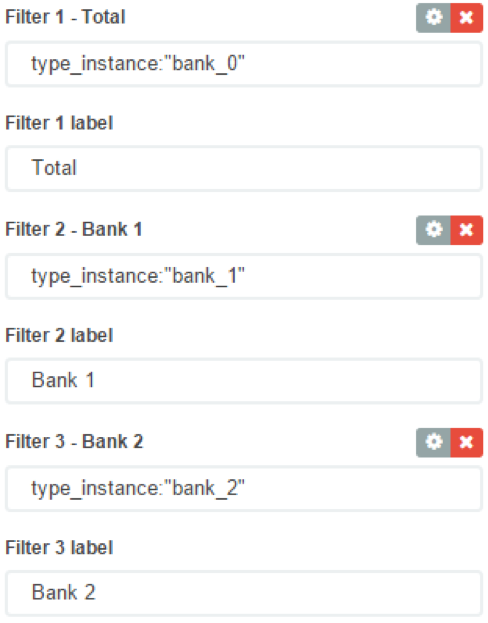Open settings gear for Filter 2 - Bank 1
Image resolution: width=488 pixels, height=623 pixels.
pyautogui.click(x=433, y=230)
